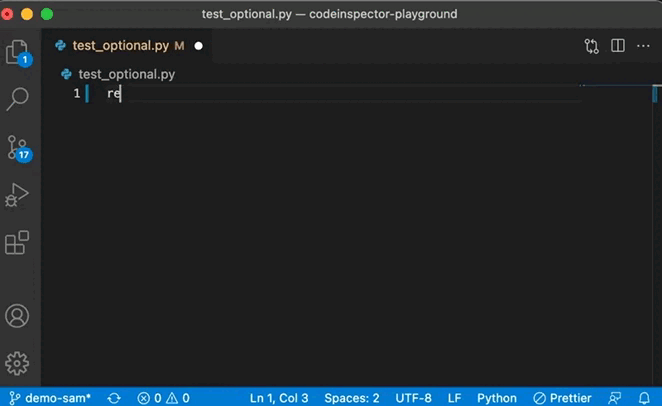Split the editor to the right
This screenshot has height=406, width=662.
[618, 46]
